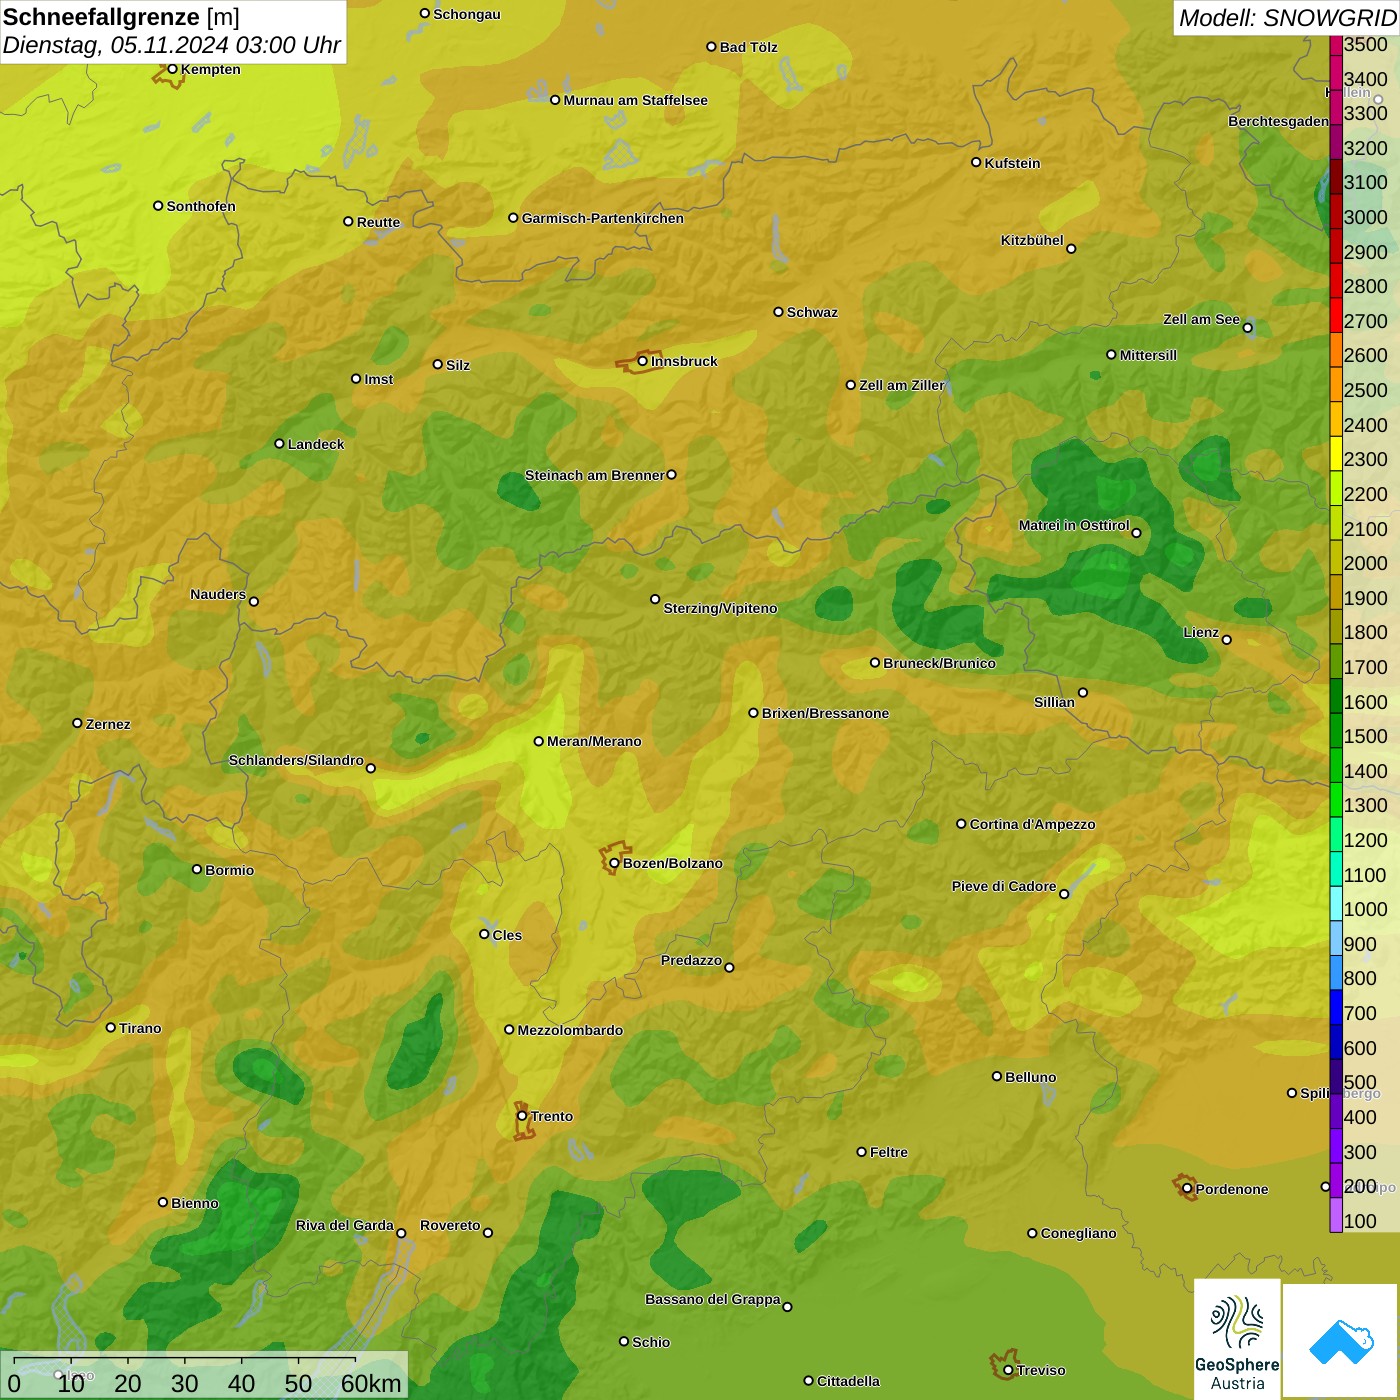Click the Schio marker dot
Viewport: 1400px width, 1400px height.
click(x=624, y=1341)
